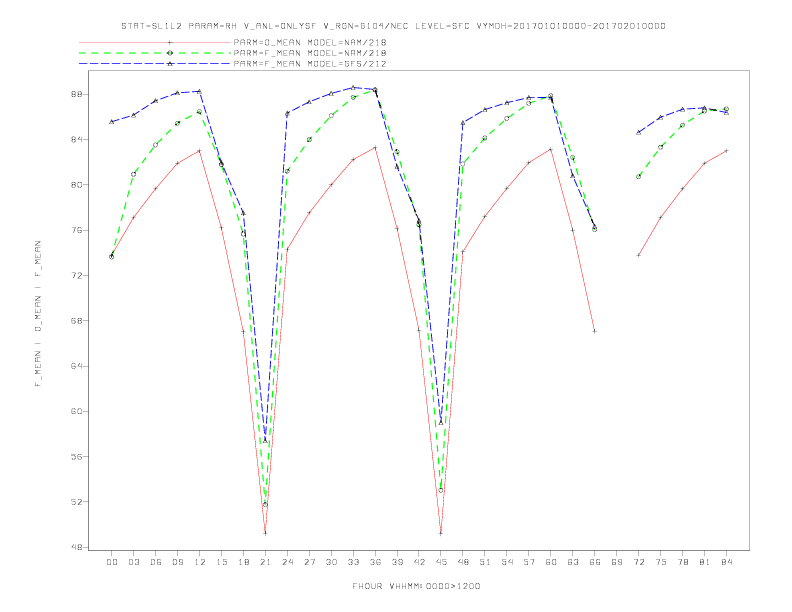Click the y-axis tick label 48
Viewport: 792px width, 612px height.
[x=78, y=547]
